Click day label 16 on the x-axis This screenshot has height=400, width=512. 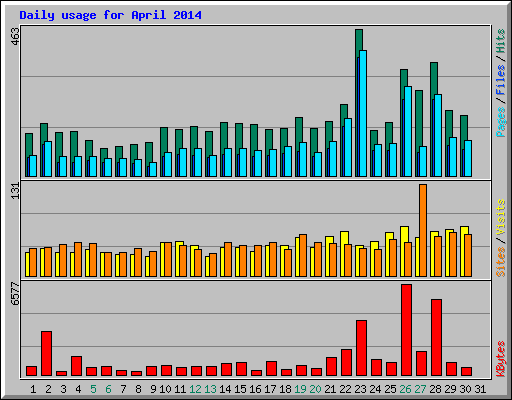[255, 389]
